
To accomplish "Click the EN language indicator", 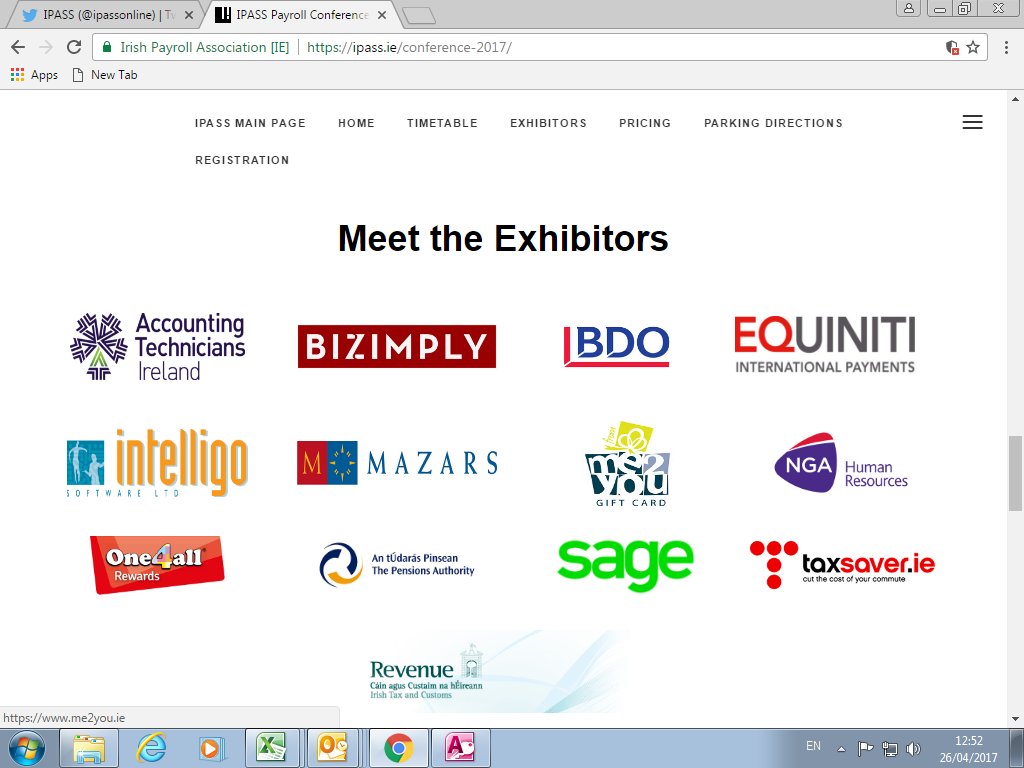I will point(813,746).
